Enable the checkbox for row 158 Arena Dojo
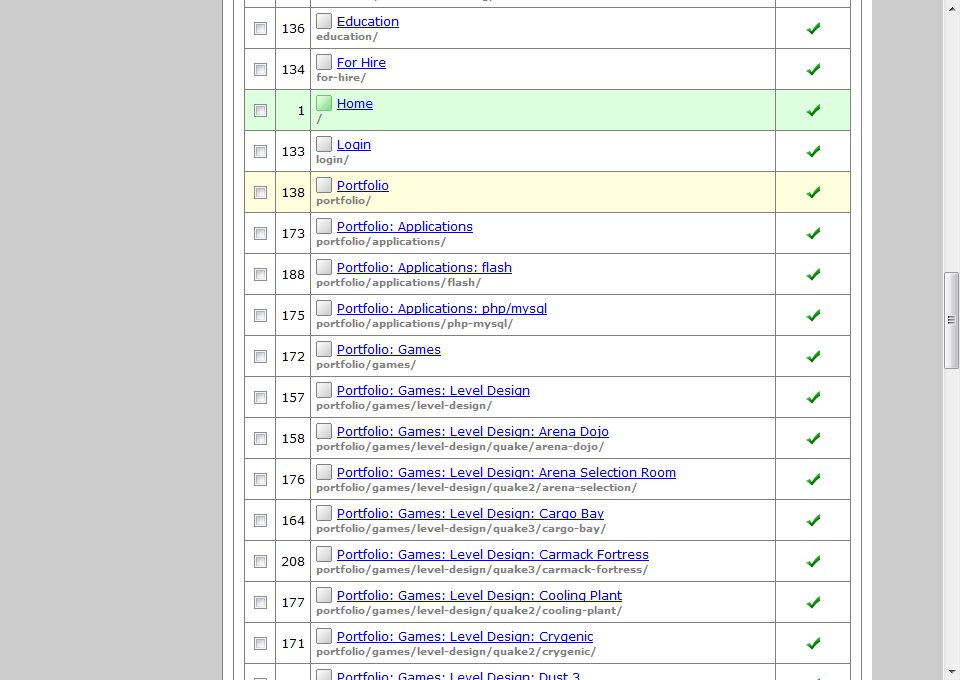960x680 pixels. [261, 439]
